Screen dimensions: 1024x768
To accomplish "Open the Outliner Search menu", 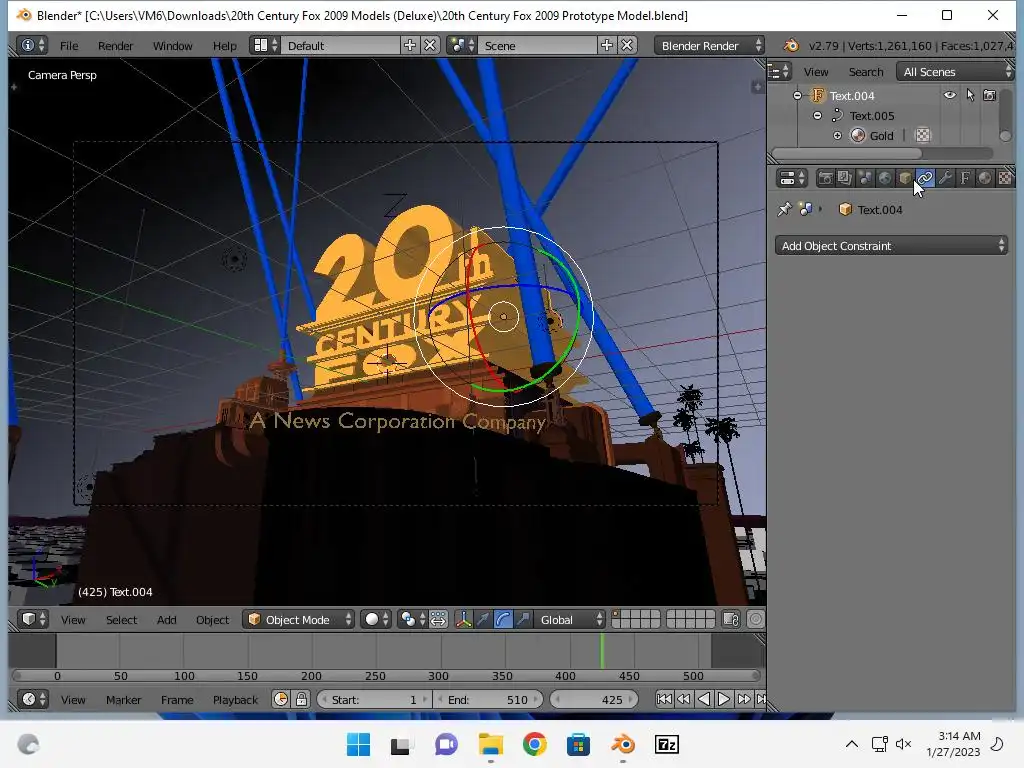I will [865, 72].
